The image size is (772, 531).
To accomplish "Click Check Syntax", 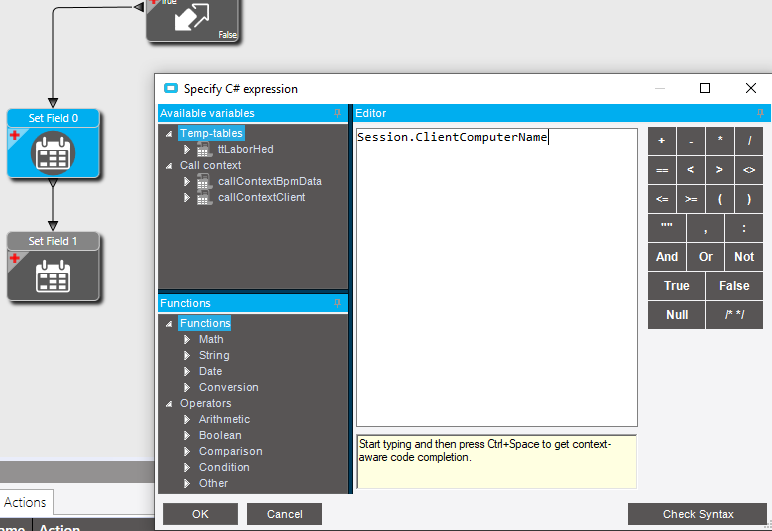I will [x=698, y=514].
